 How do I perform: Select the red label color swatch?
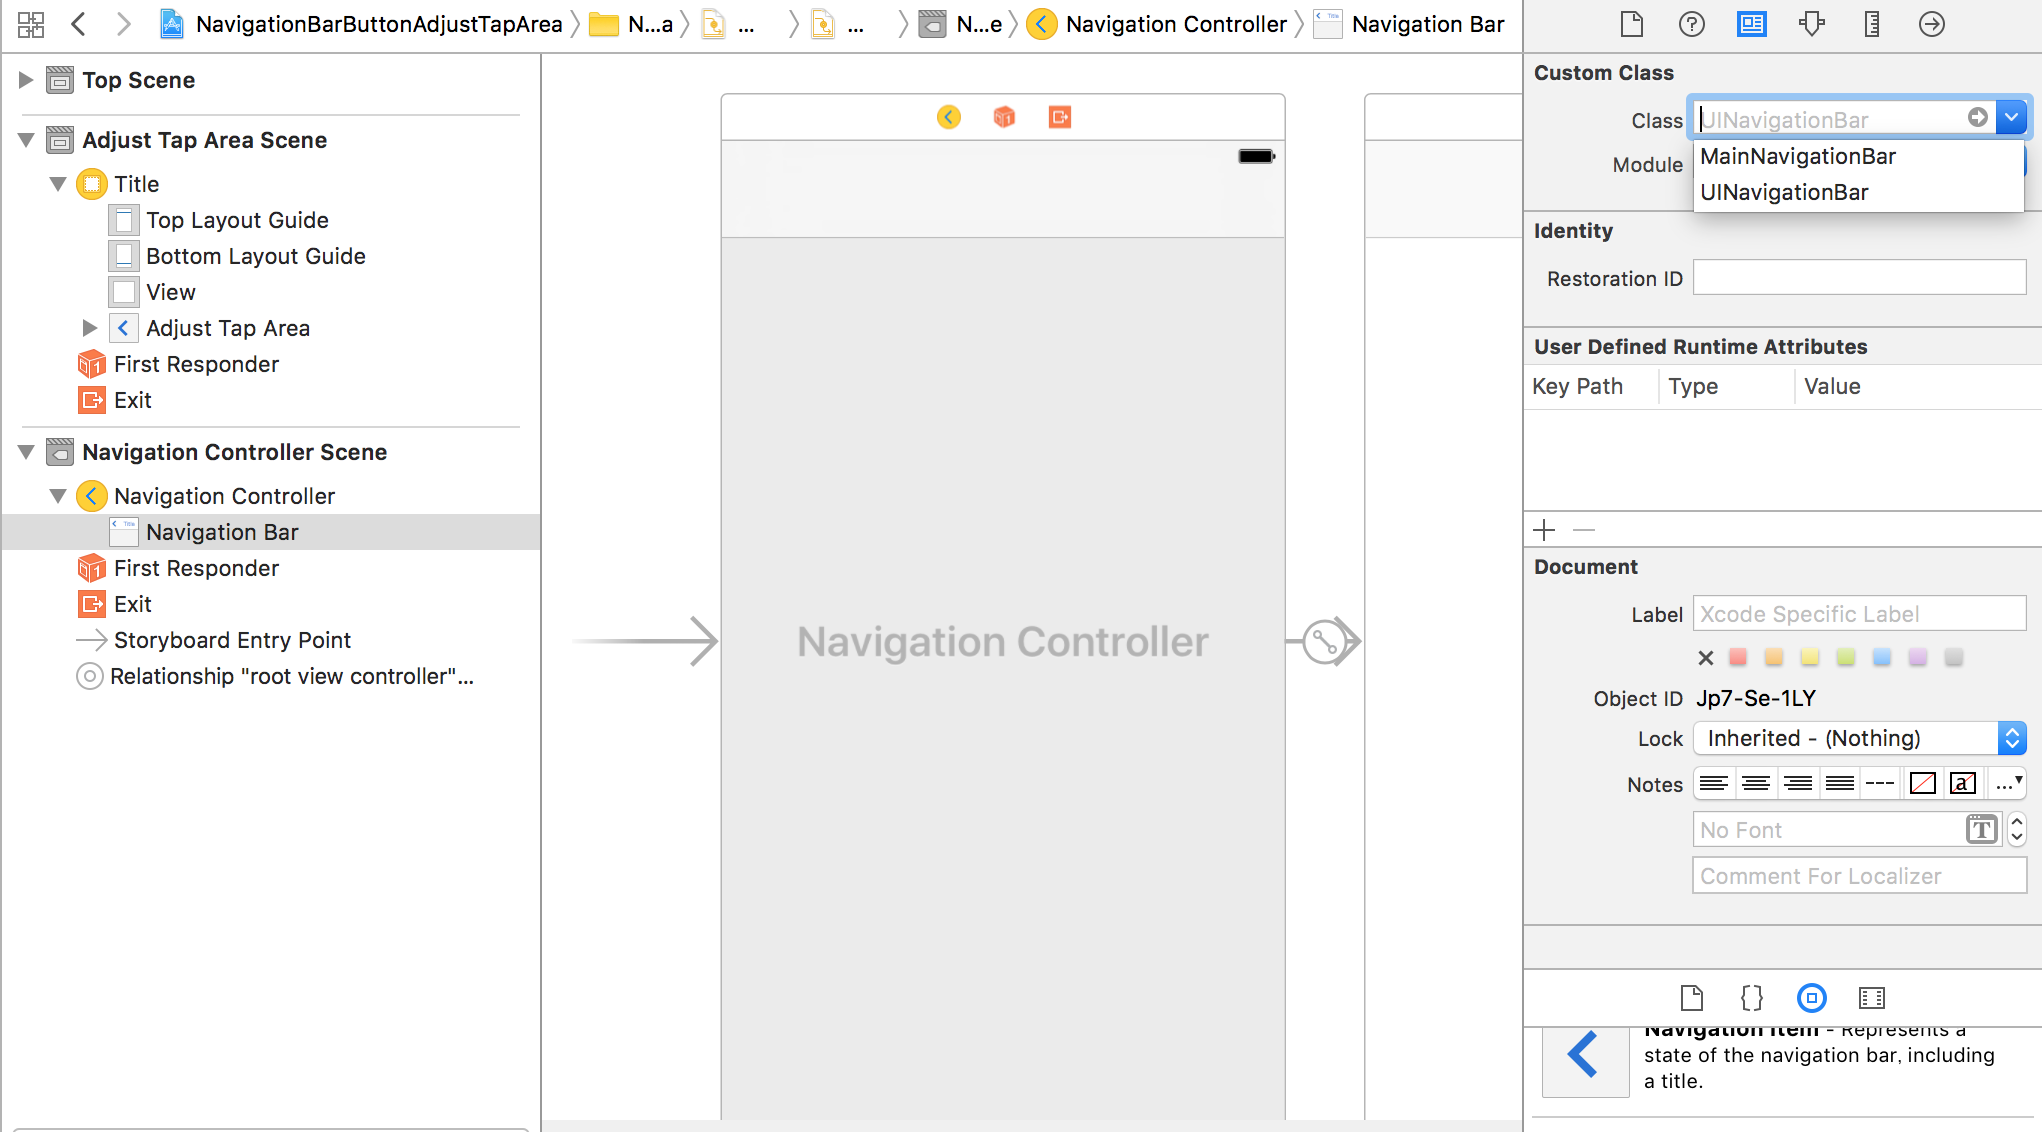click(x=1738, y=657)
